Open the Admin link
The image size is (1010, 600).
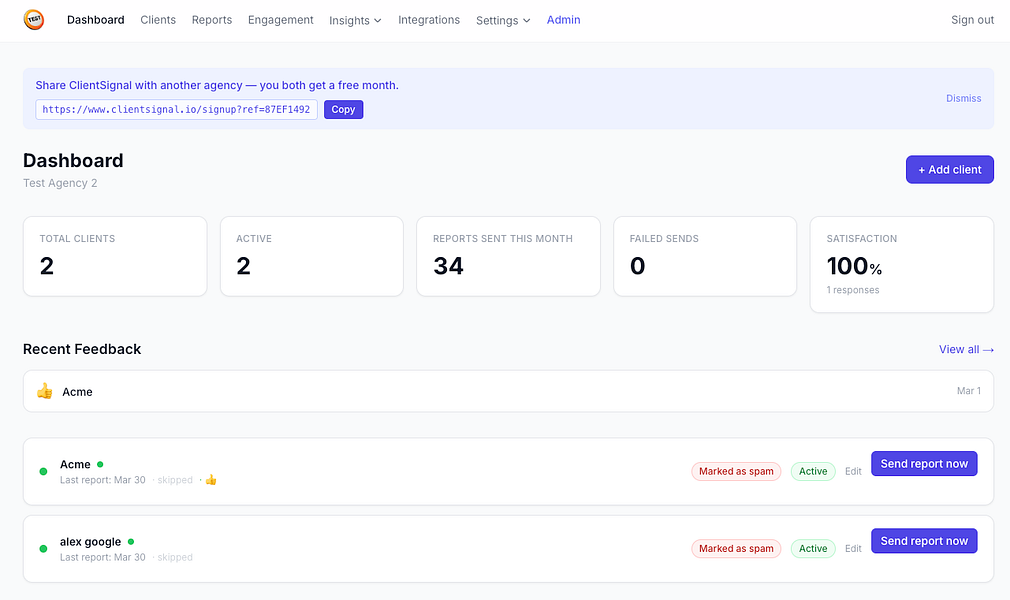(564, 20)
